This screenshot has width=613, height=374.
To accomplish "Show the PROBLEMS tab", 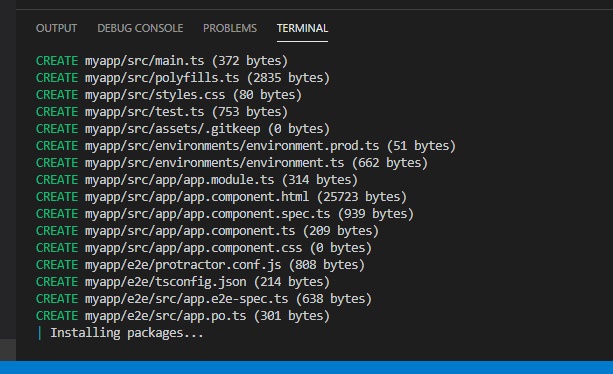I will coord(230,28).
